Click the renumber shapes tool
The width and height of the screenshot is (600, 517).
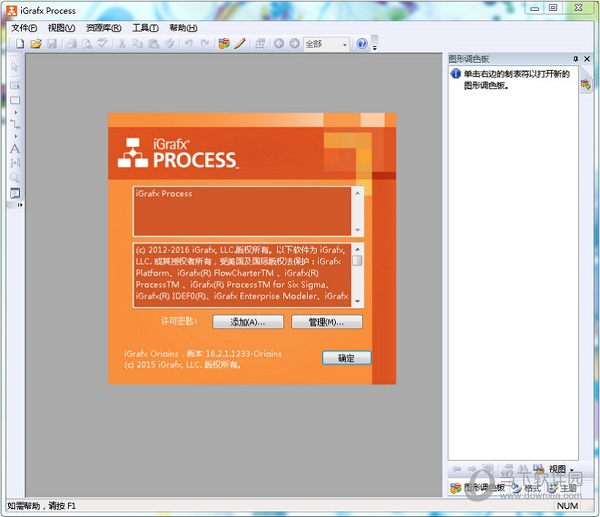point(15,163)
